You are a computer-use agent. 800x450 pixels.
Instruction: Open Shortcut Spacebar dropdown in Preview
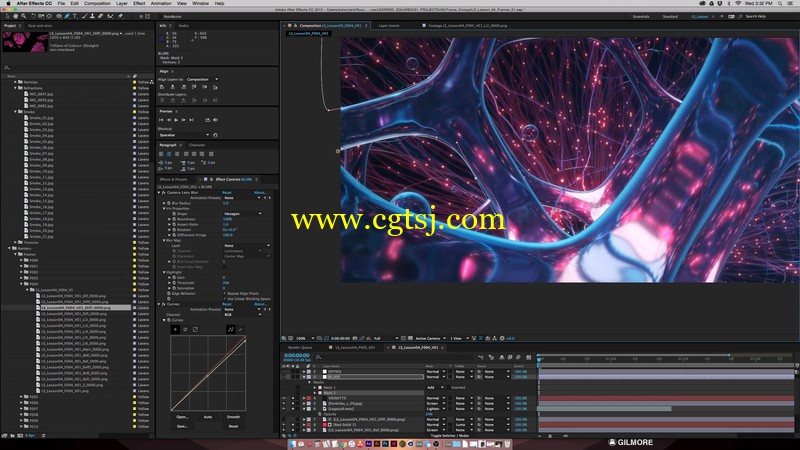[185, 135]
